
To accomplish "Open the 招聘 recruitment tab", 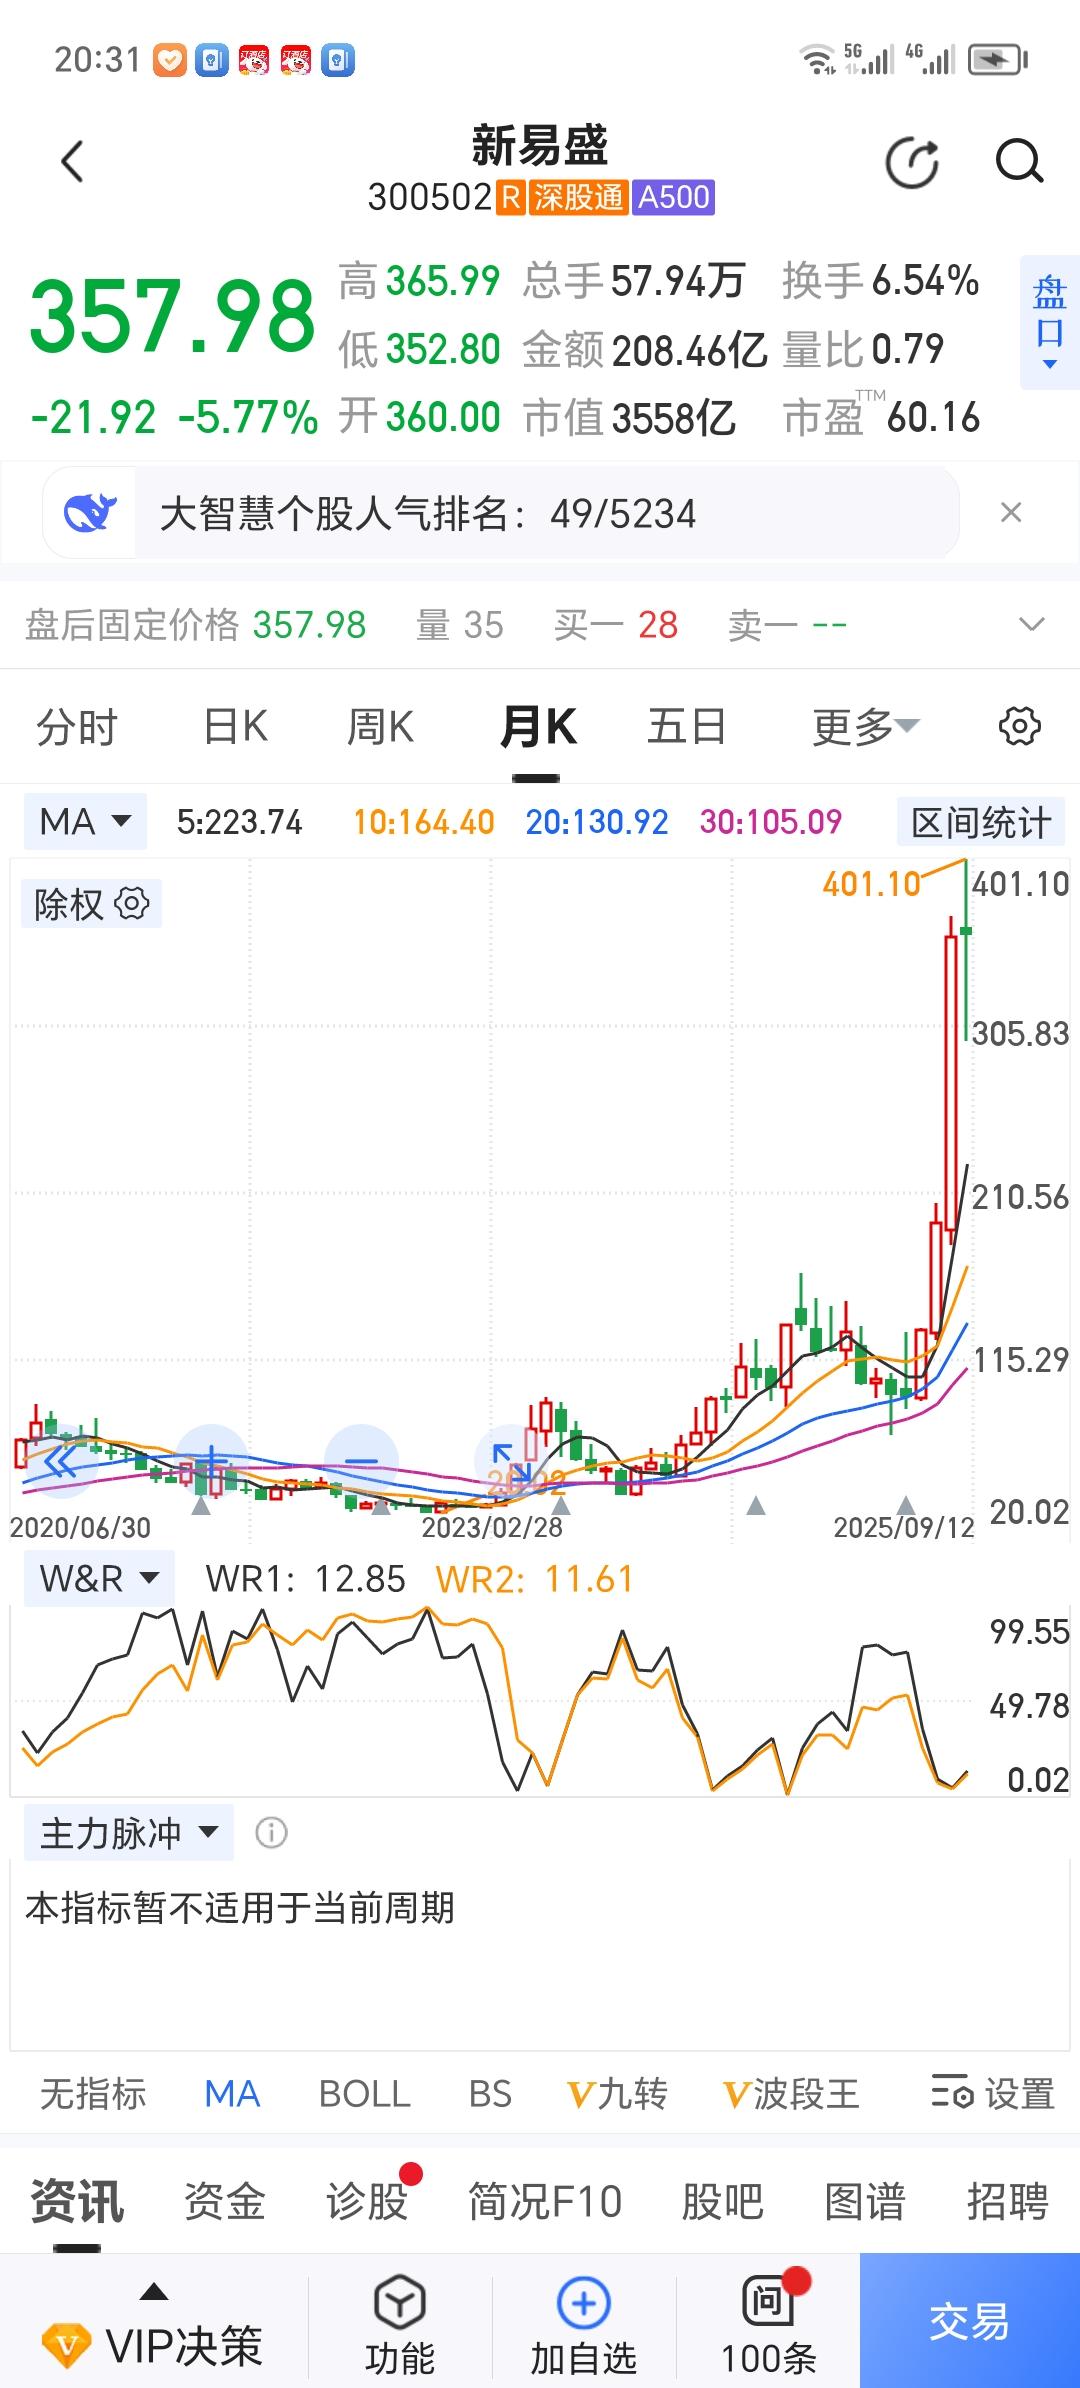I will (x=1006, y=2202).
